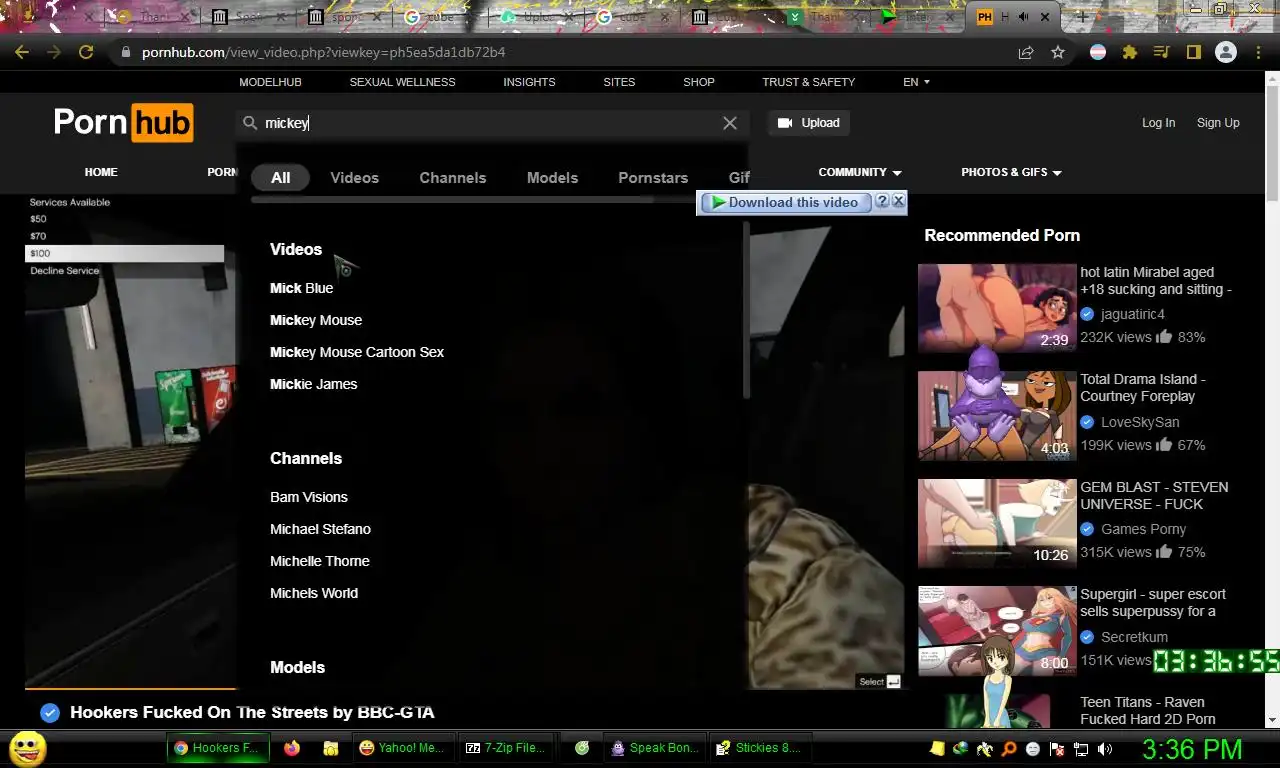The width and height of the screenshot is (1280, 768).
Task: Click the yellow sticky note tray icon
Action: (937, 749)
